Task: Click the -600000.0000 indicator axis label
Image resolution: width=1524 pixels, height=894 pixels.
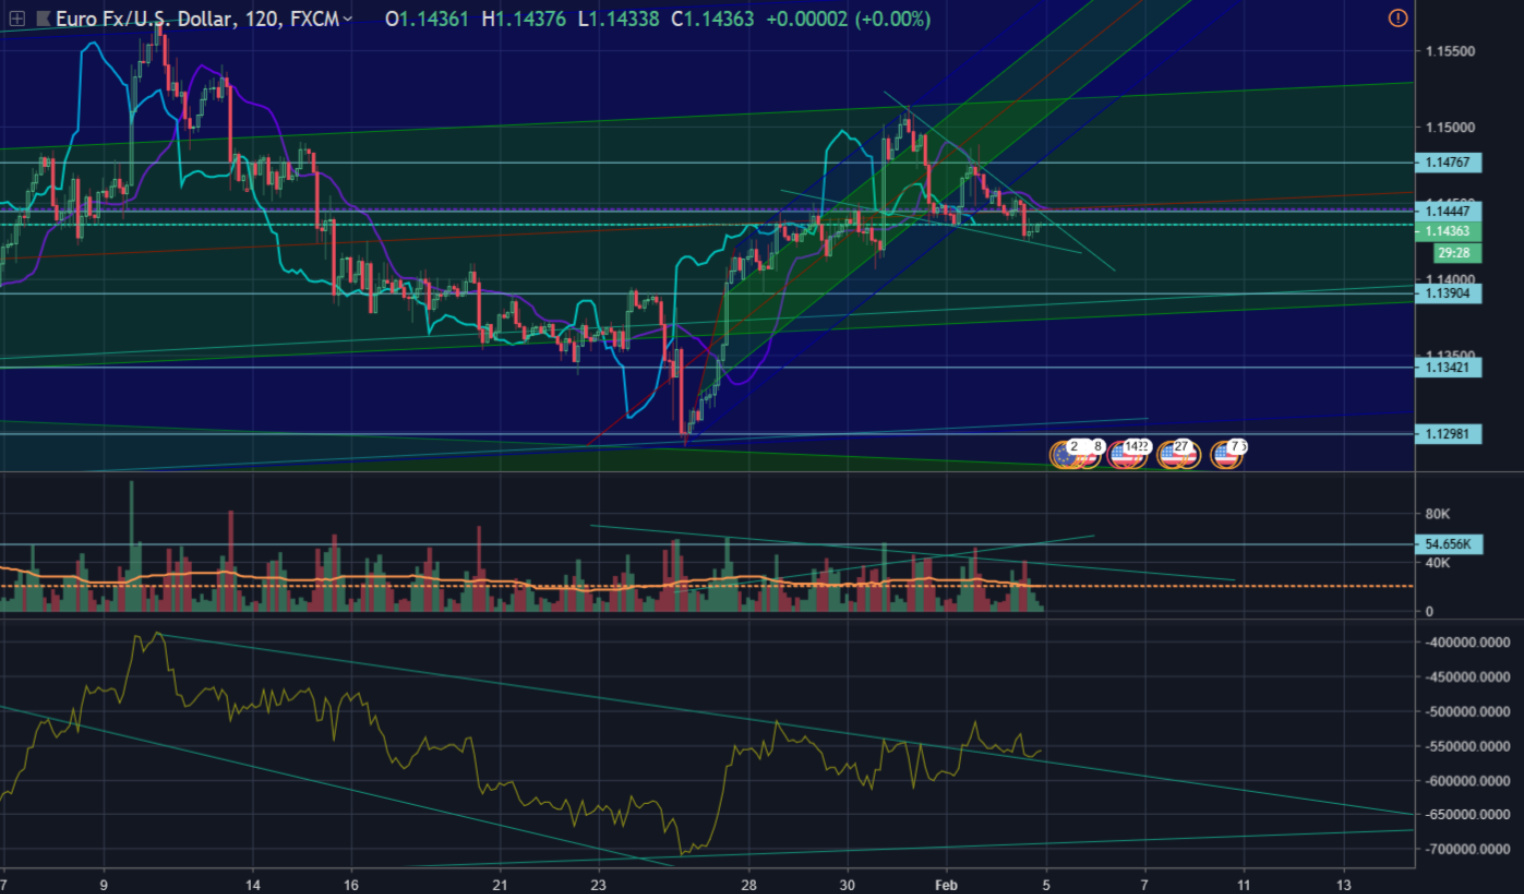Action: pyautogui.click(x=1467, y=781)
